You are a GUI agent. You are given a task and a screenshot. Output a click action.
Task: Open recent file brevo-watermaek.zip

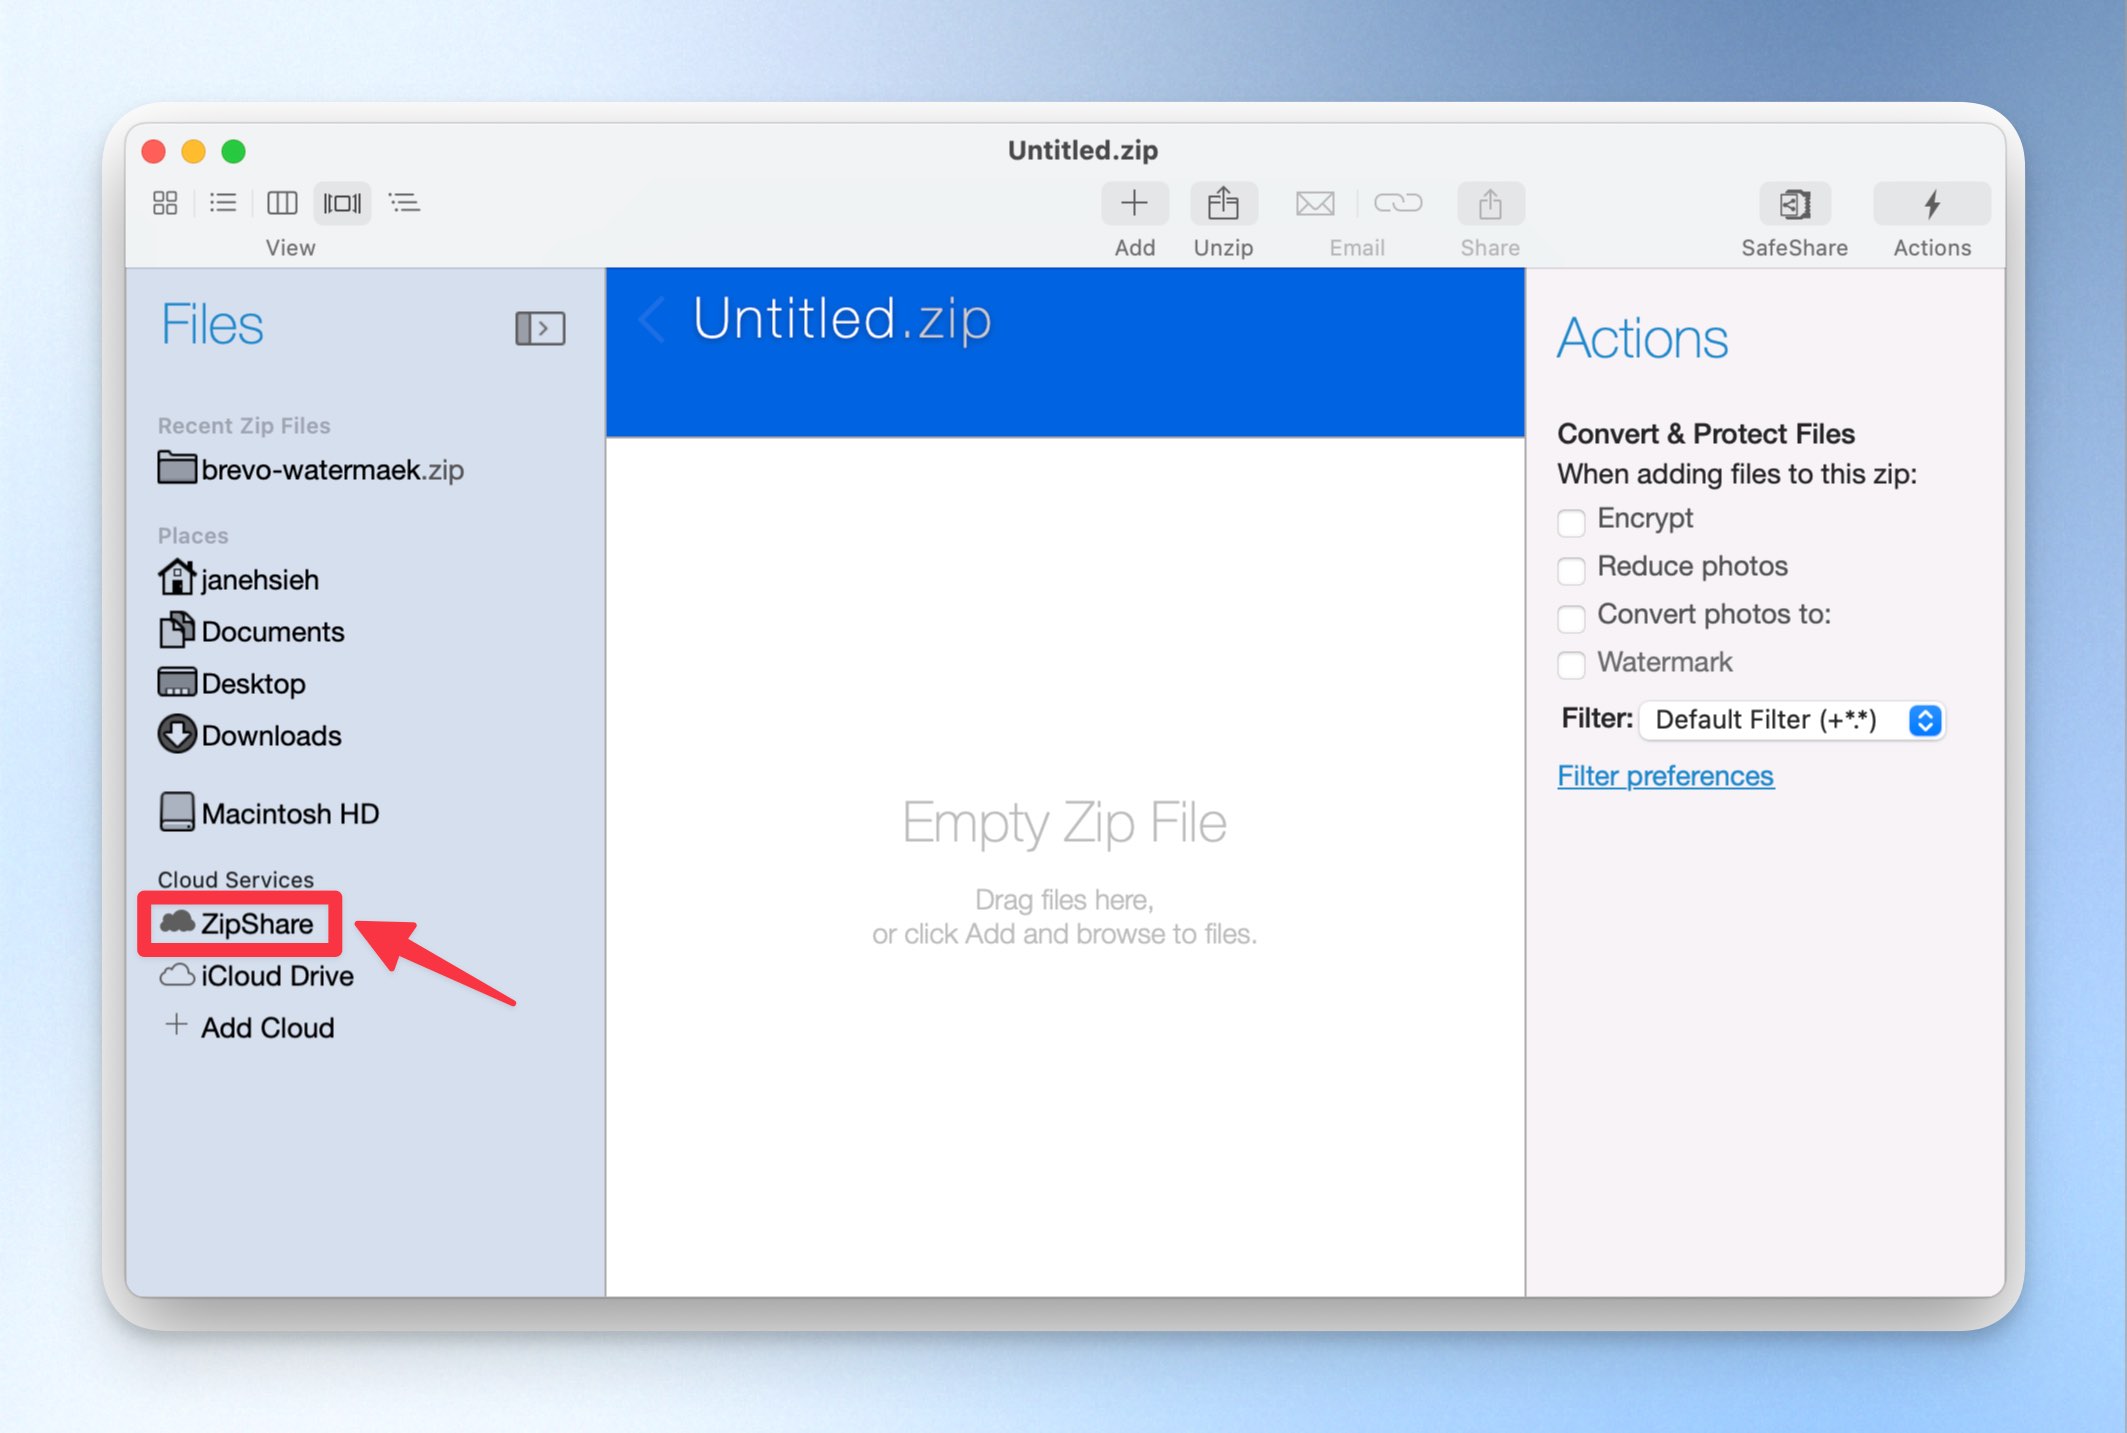(x=311, y=469)
